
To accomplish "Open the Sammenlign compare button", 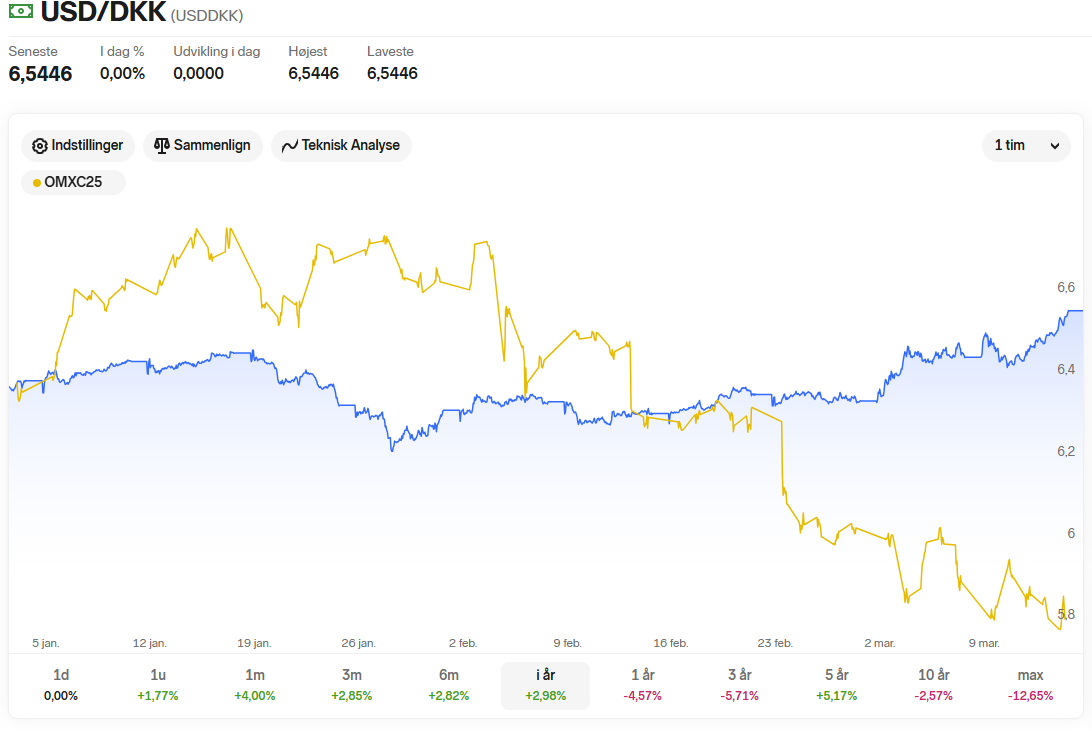I will click(203, 146).
